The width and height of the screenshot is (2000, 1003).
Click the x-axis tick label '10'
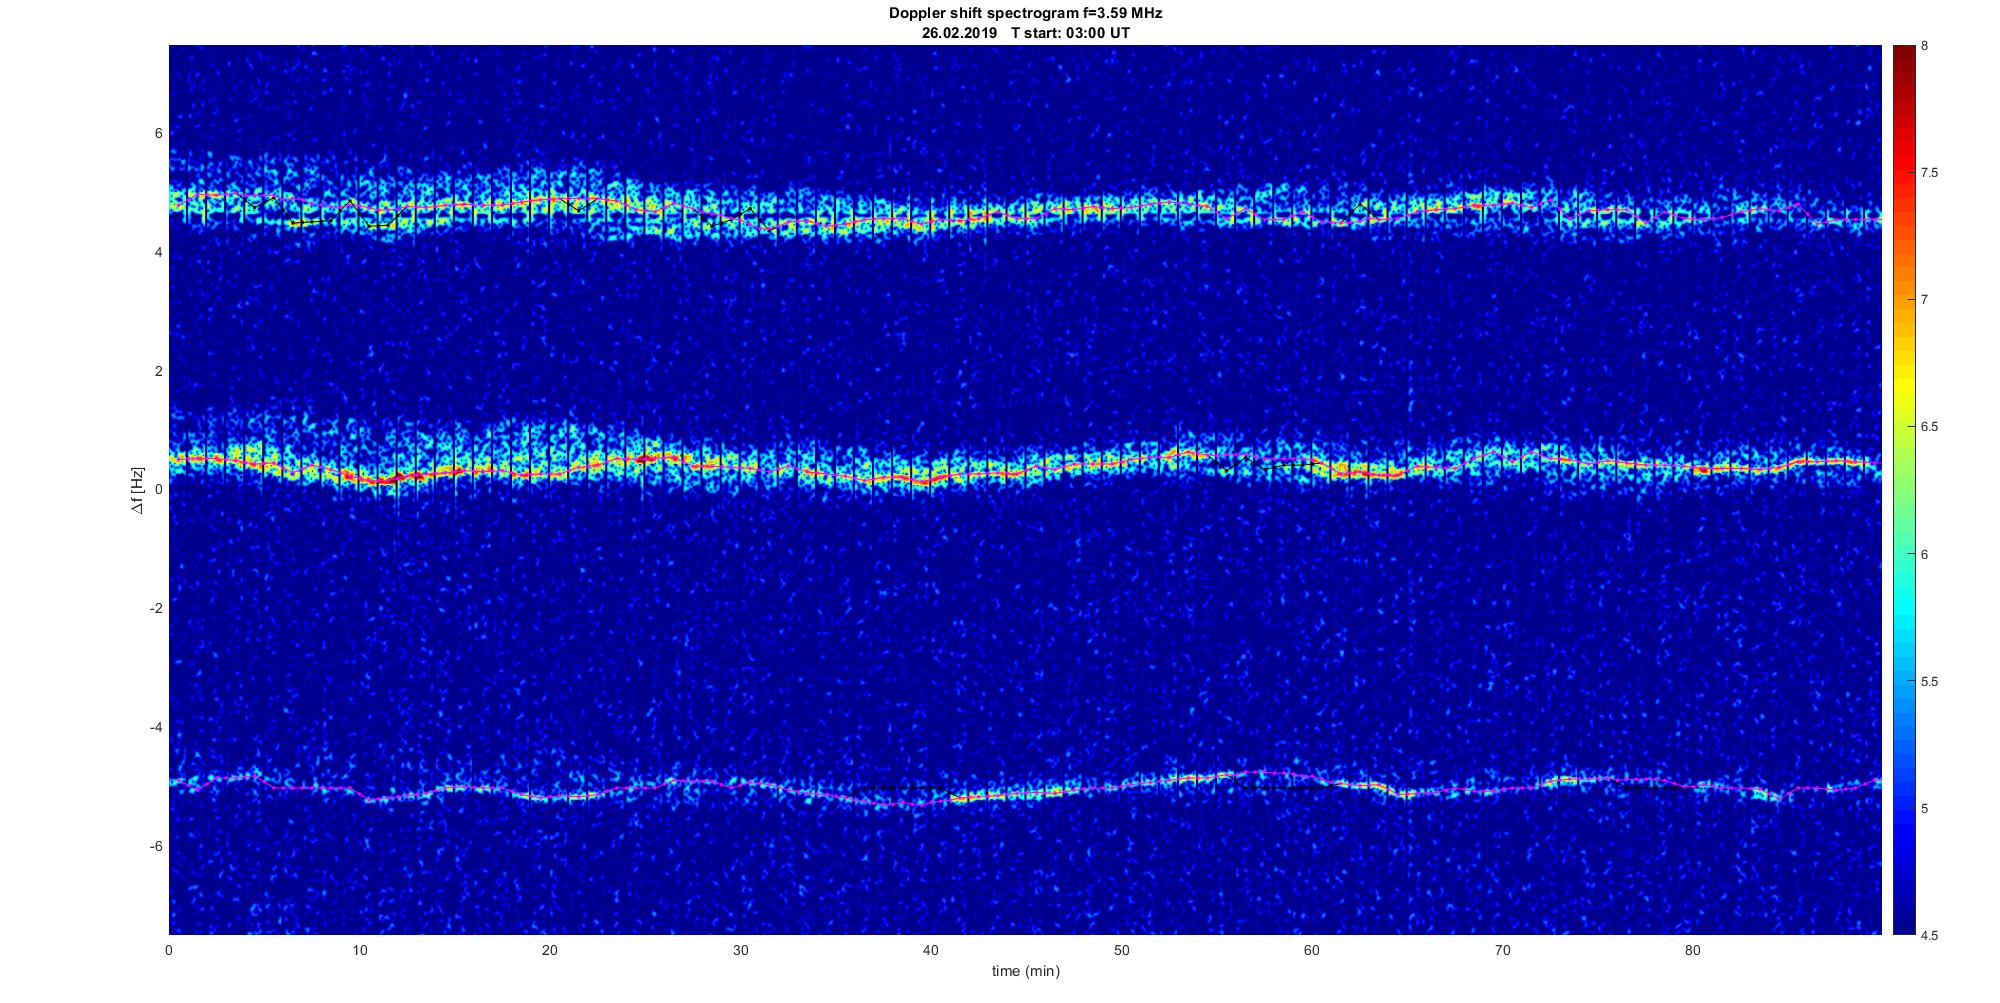[359, 950]
